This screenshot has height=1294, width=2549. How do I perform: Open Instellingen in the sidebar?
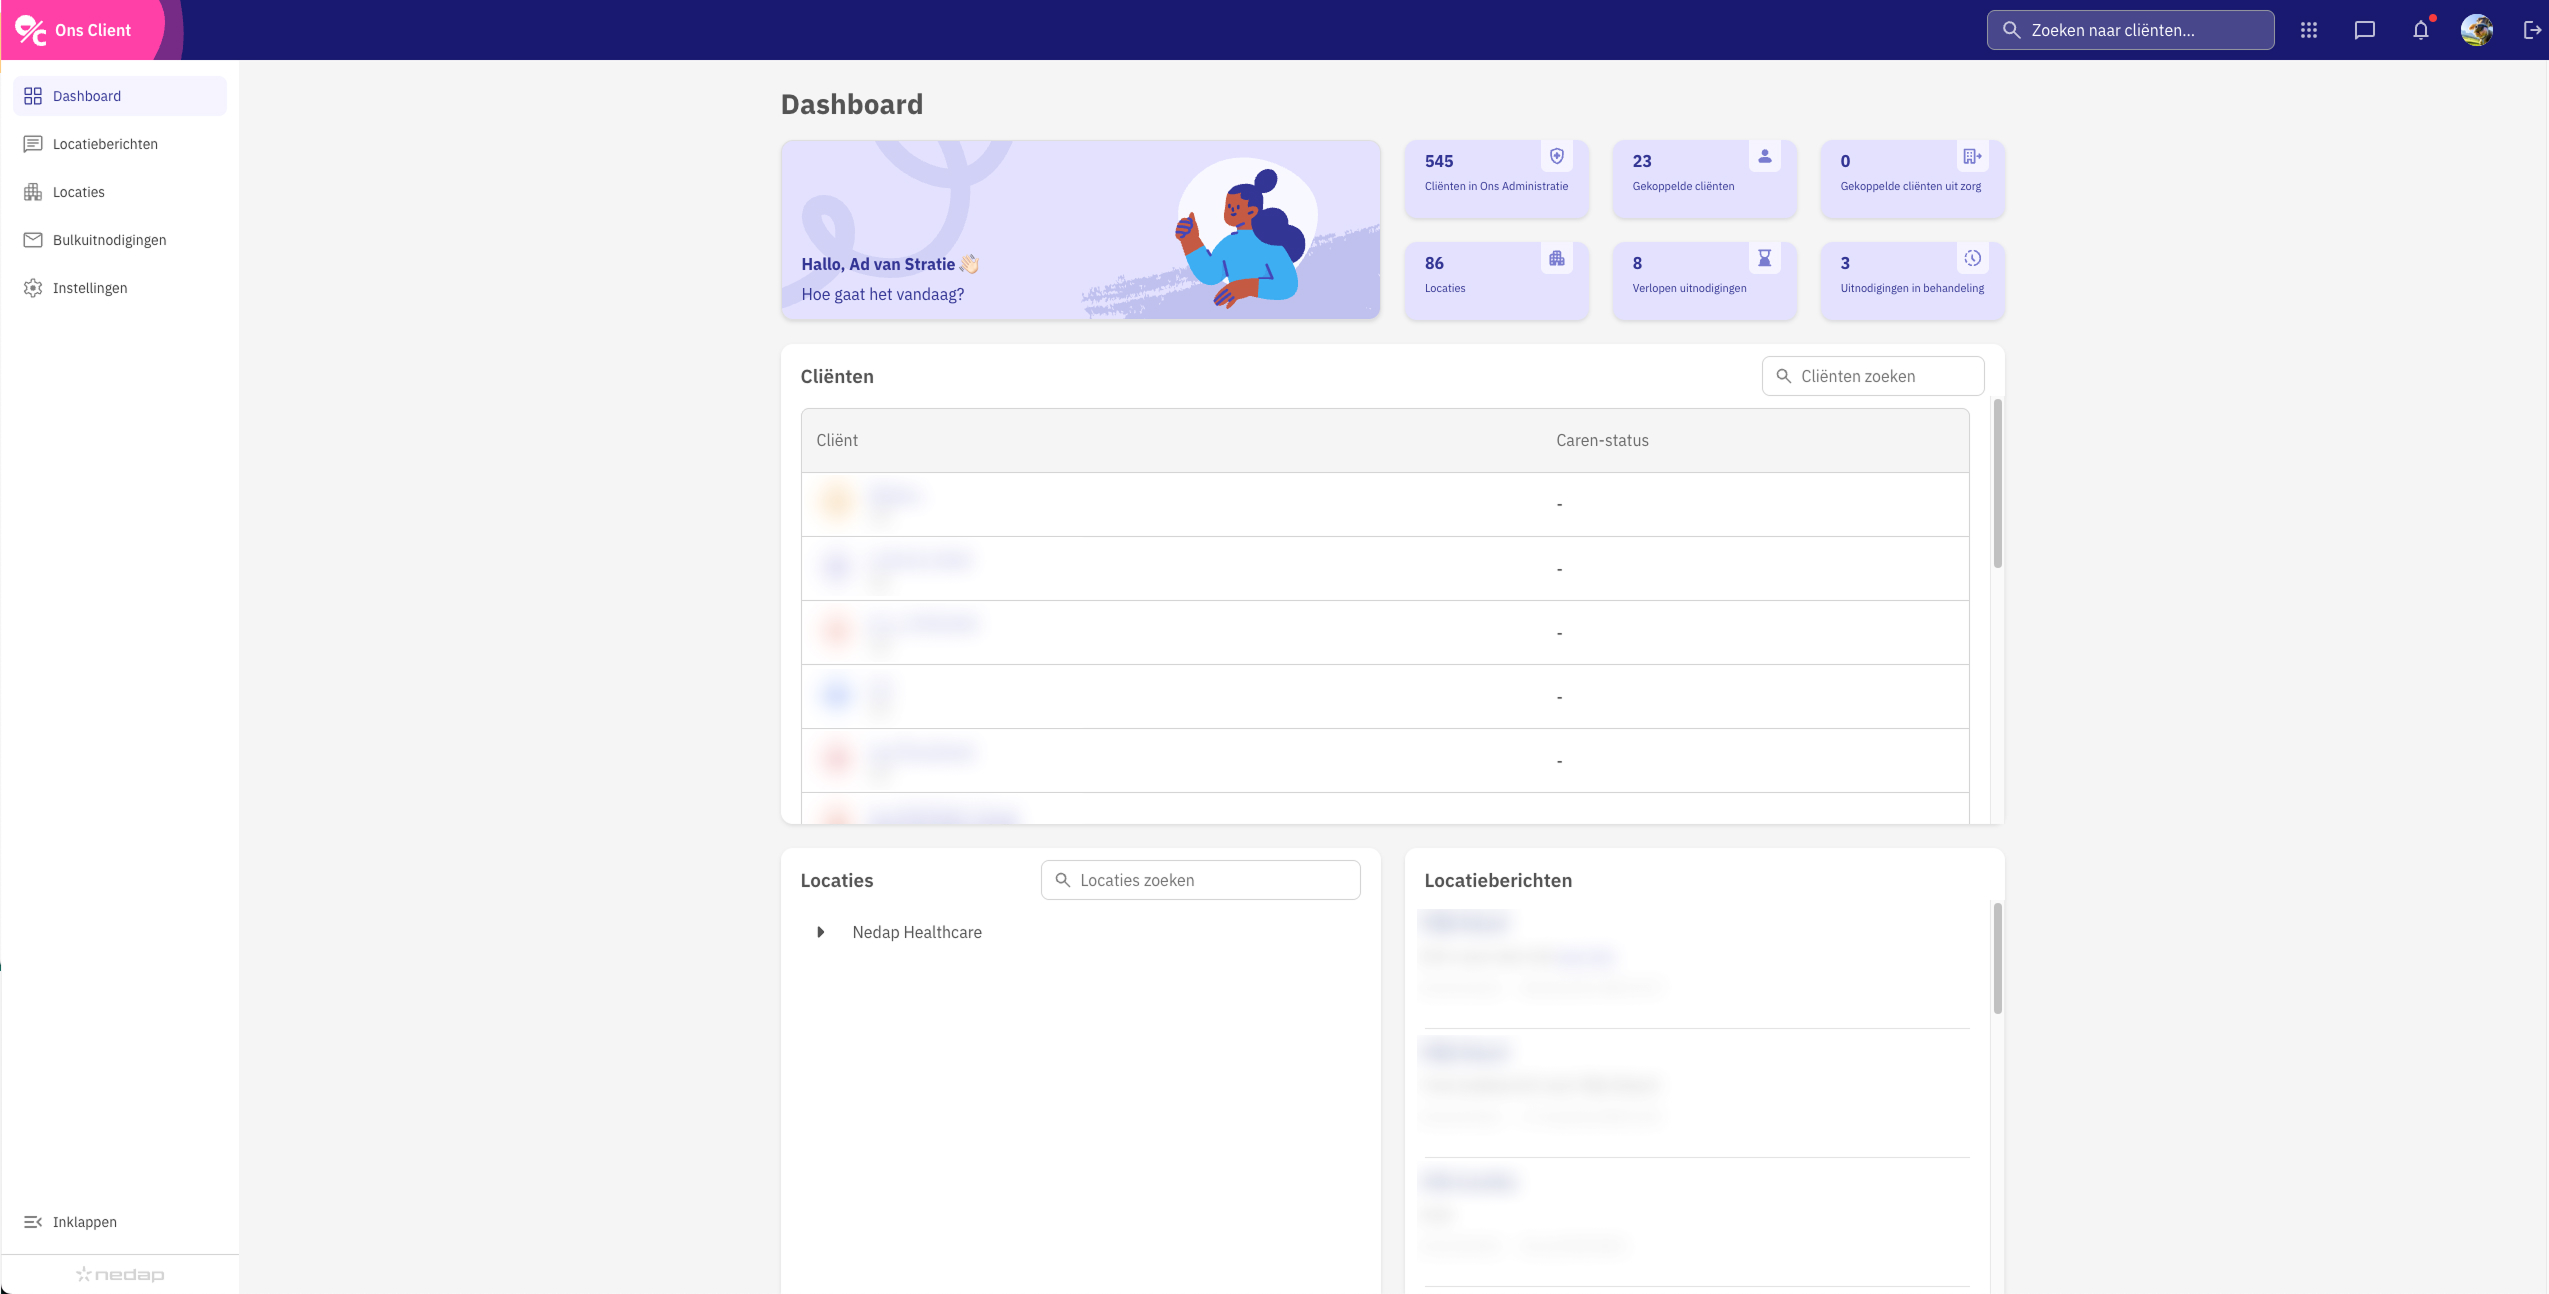(x=120, y=288)
